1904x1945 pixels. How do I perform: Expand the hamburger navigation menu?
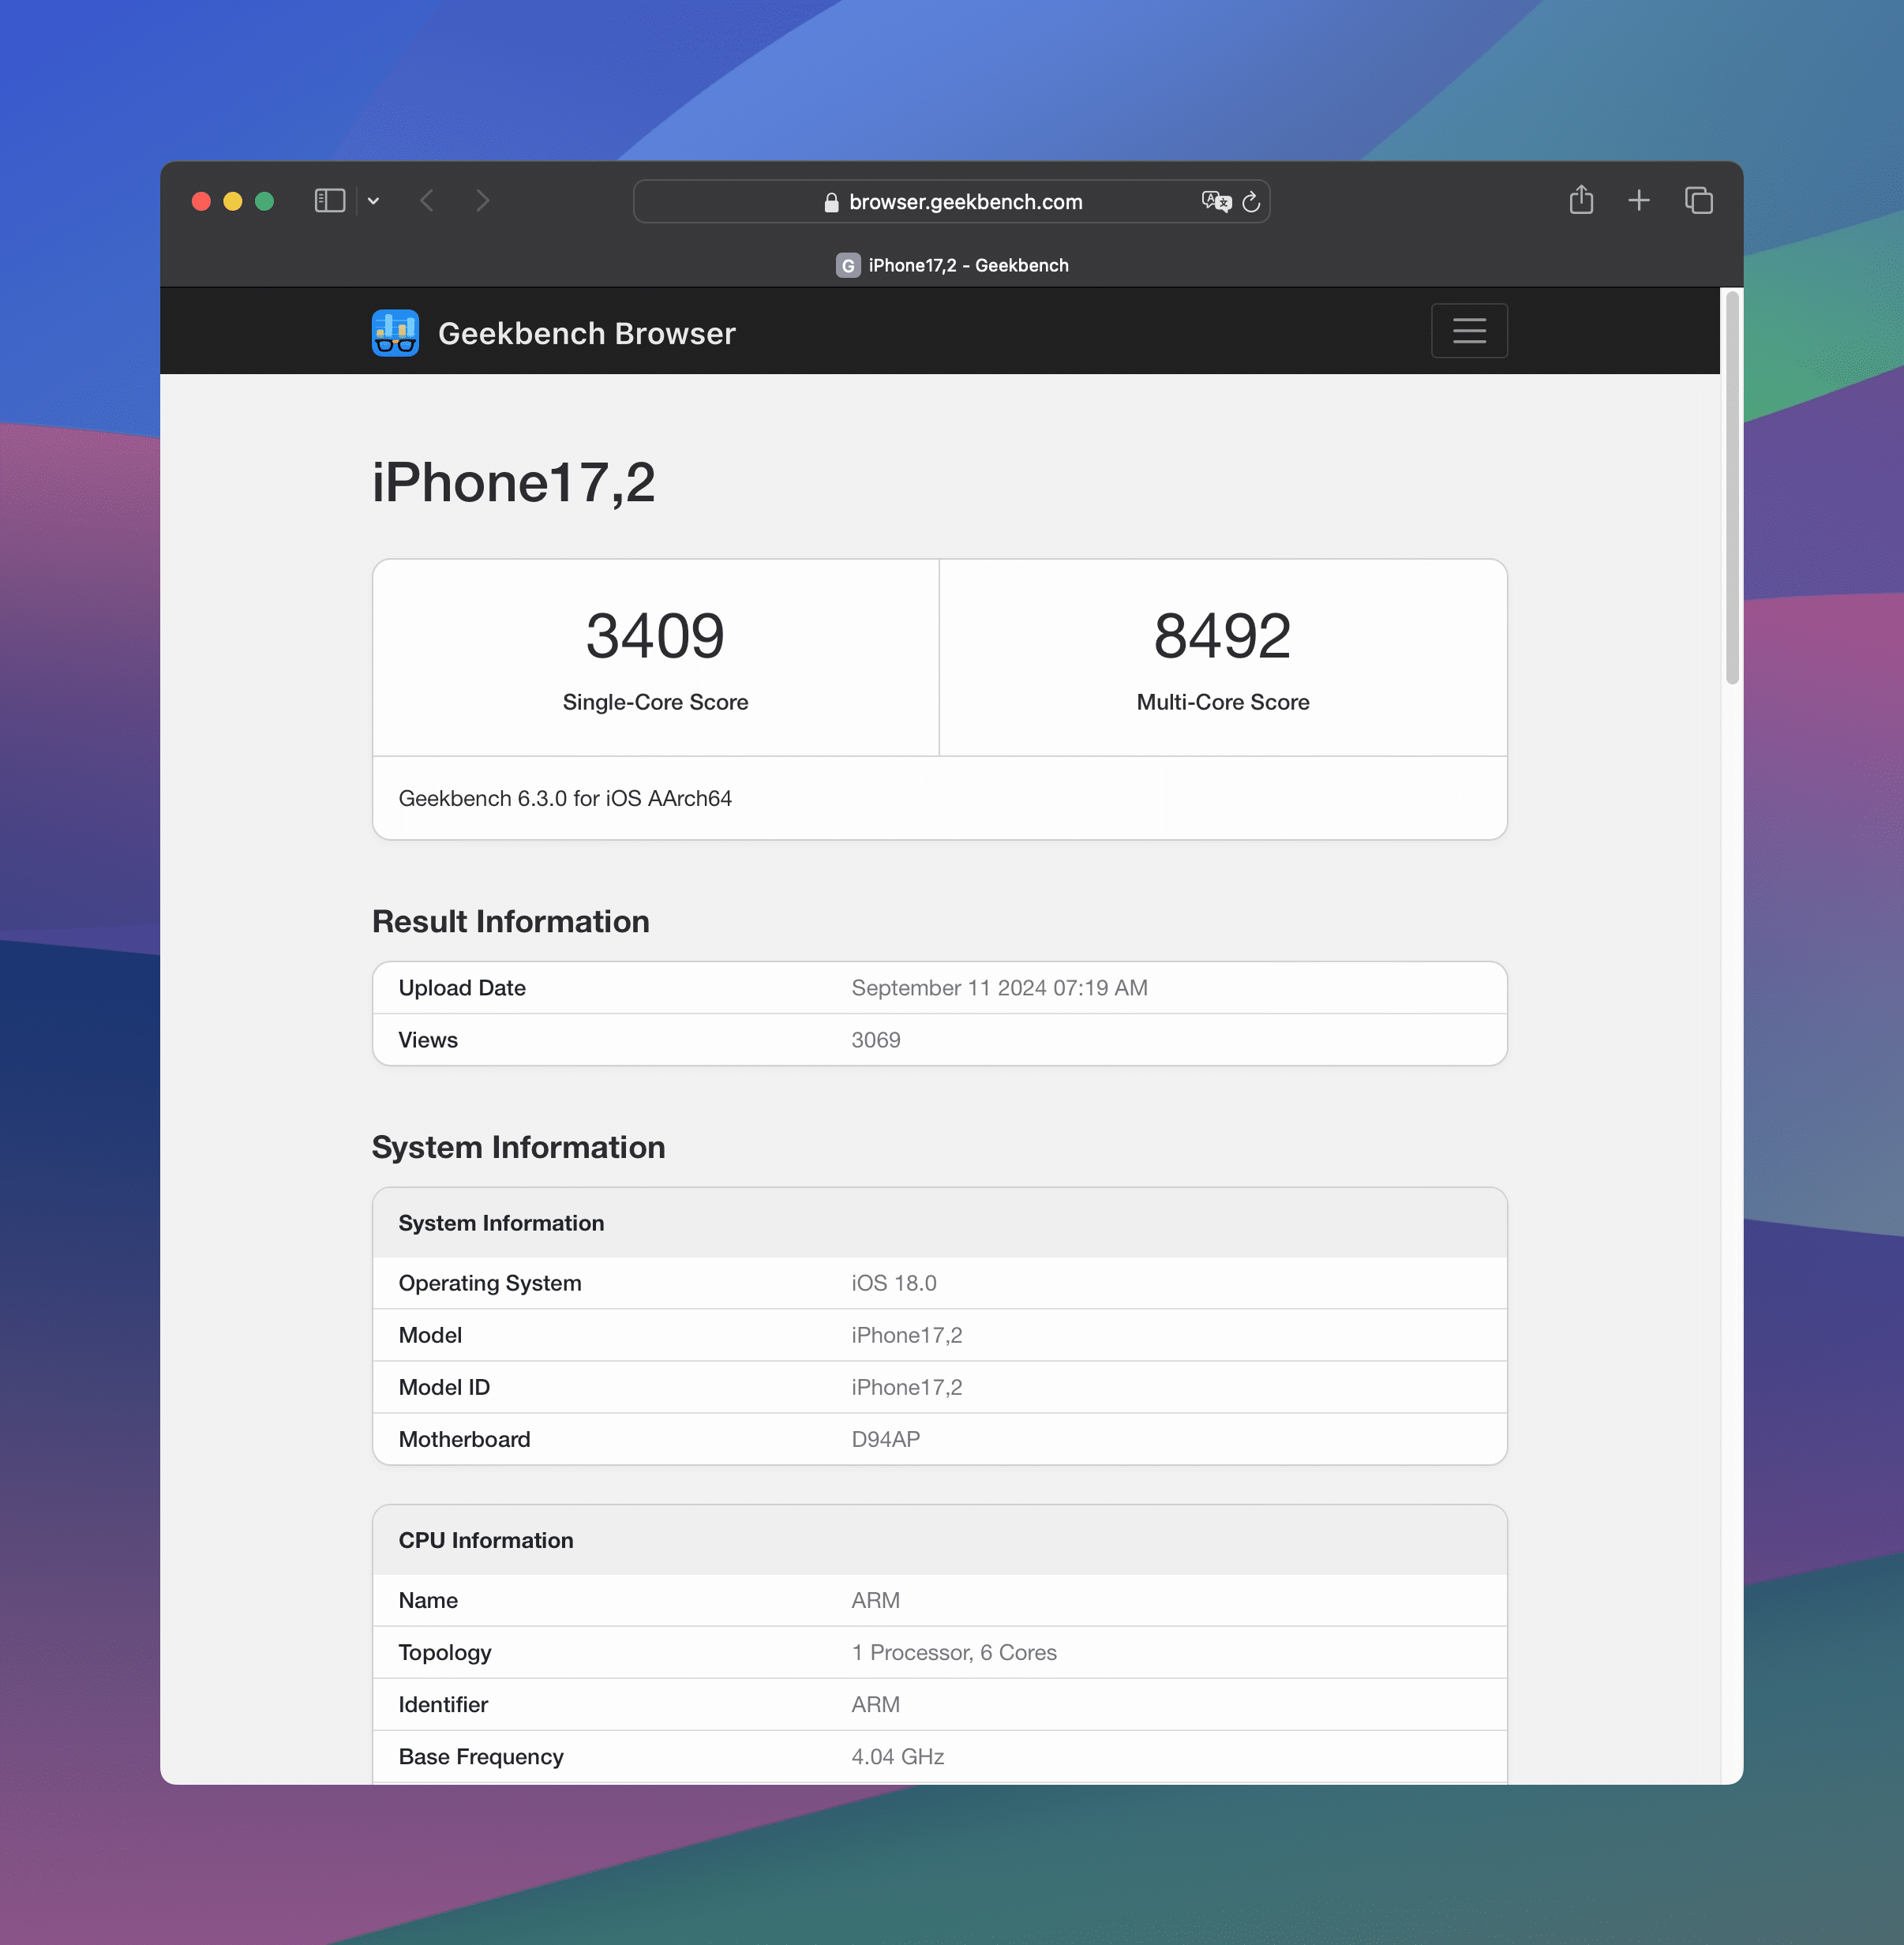tap(1469, 331)
